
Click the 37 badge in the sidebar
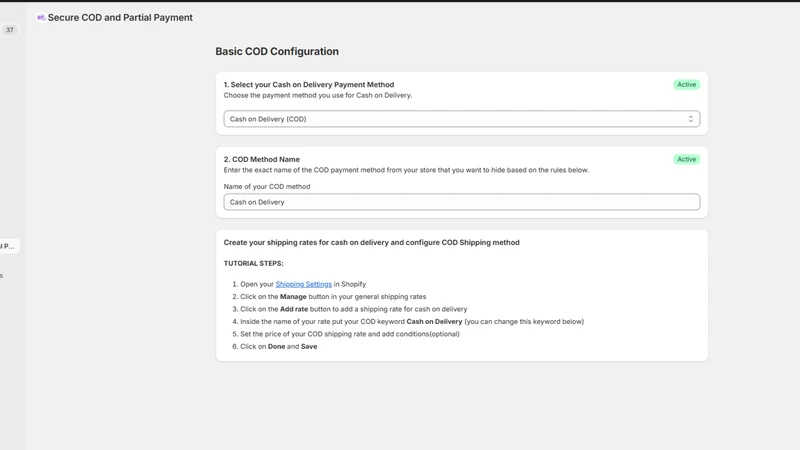click(x=10, y=30)
